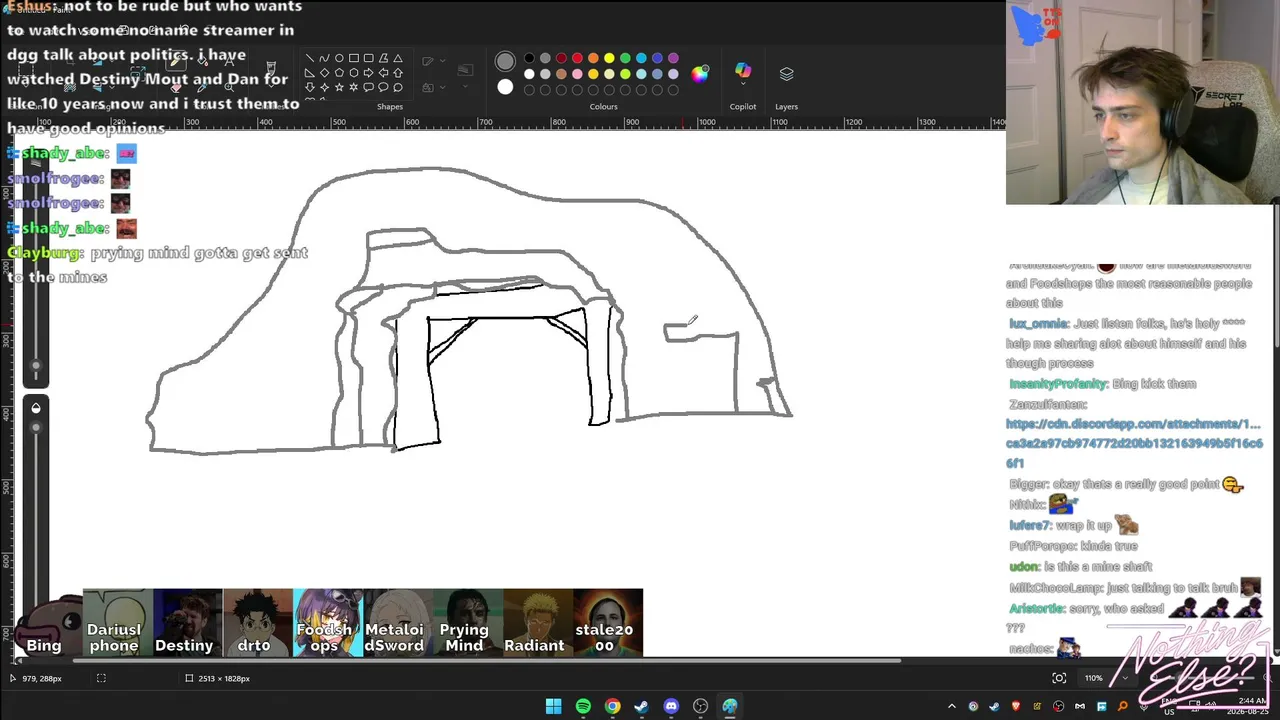Choose the purple colour swatch
Image resolution: width=1280 pixels, height=720 pixels.
[673, 58]
